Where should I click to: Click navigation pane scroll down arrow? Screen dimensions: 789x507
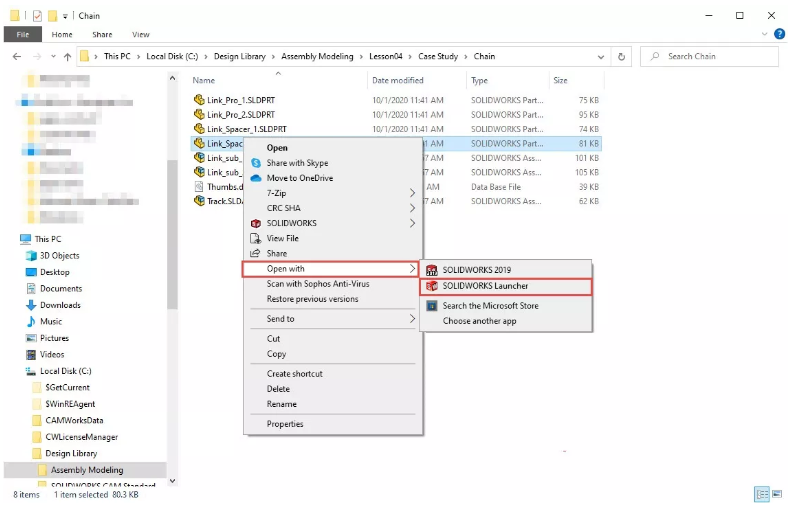pyautogui.click(x=173, y=480)
